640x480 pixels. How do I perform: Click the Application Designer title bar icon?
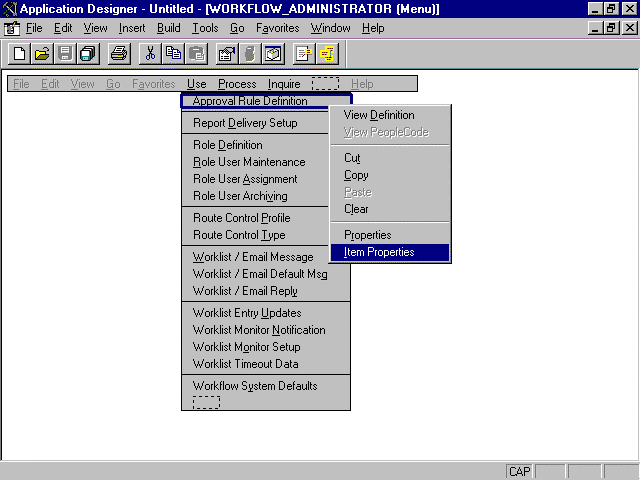(10, 9)
